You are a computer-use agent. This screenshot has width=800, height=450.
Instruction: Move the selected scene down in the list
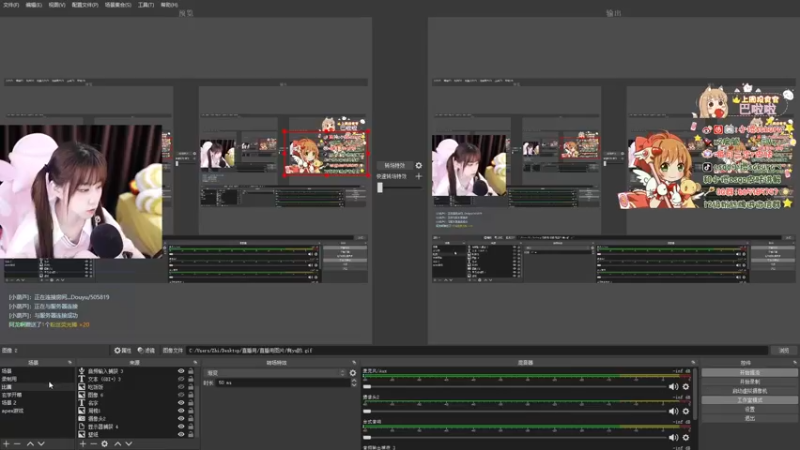(41, 444)
